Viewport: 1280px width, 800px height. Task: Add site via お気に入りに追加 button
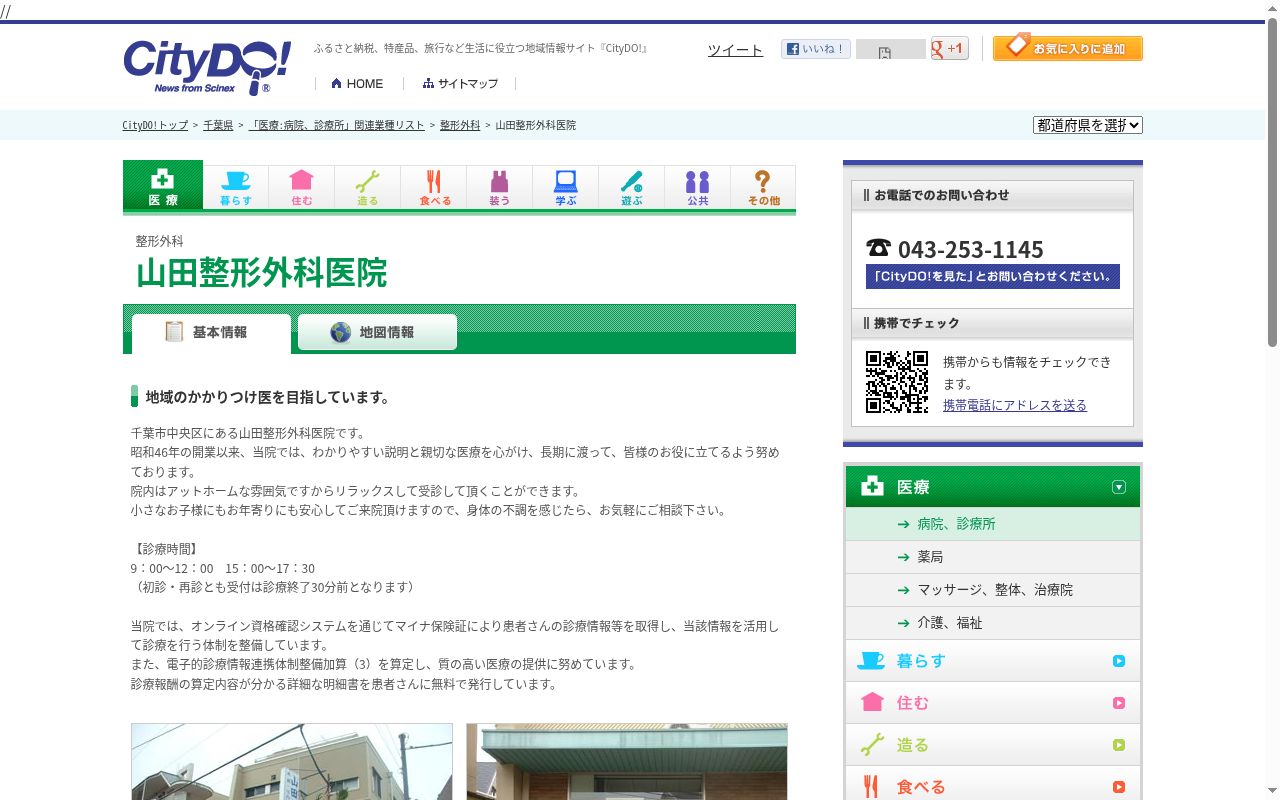(x=1068, y=48)
